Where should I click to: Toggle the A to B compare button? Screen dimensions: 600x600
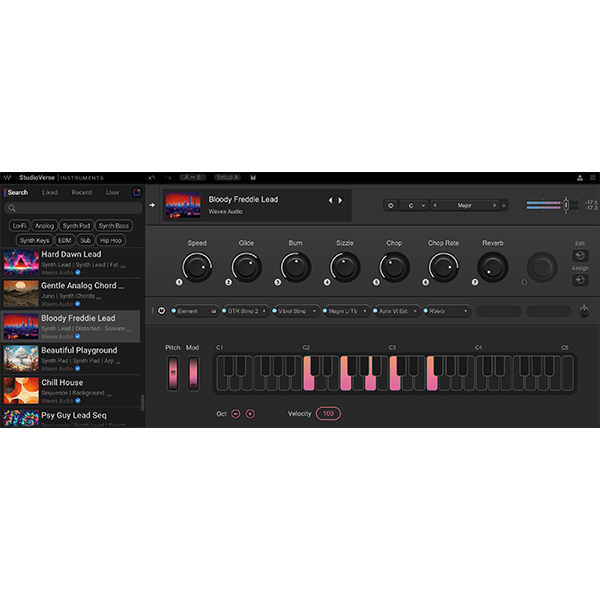(193, 177)
